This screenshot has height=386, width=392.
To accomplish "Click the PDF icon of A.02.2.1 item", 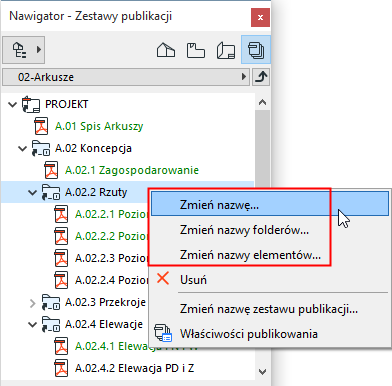I will coord(61,214).
